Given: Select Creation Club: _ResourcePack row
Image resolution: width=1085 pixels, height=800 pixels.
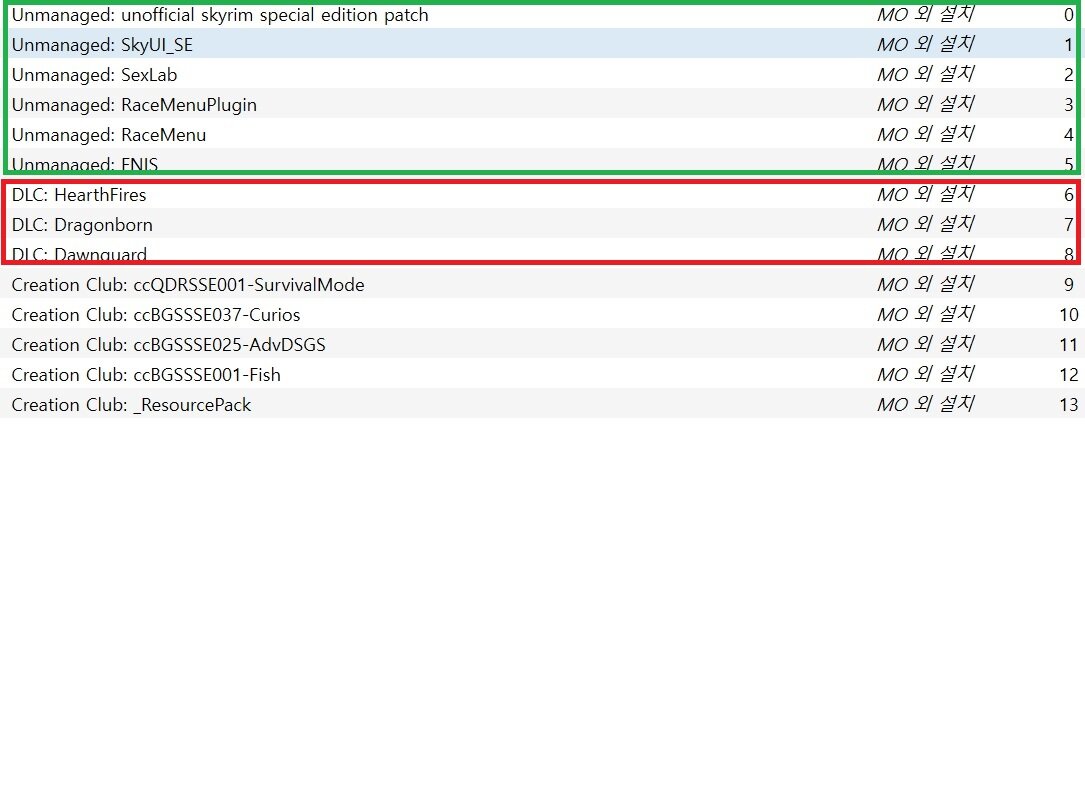Looking at the screenshot, I should point(542,404).
